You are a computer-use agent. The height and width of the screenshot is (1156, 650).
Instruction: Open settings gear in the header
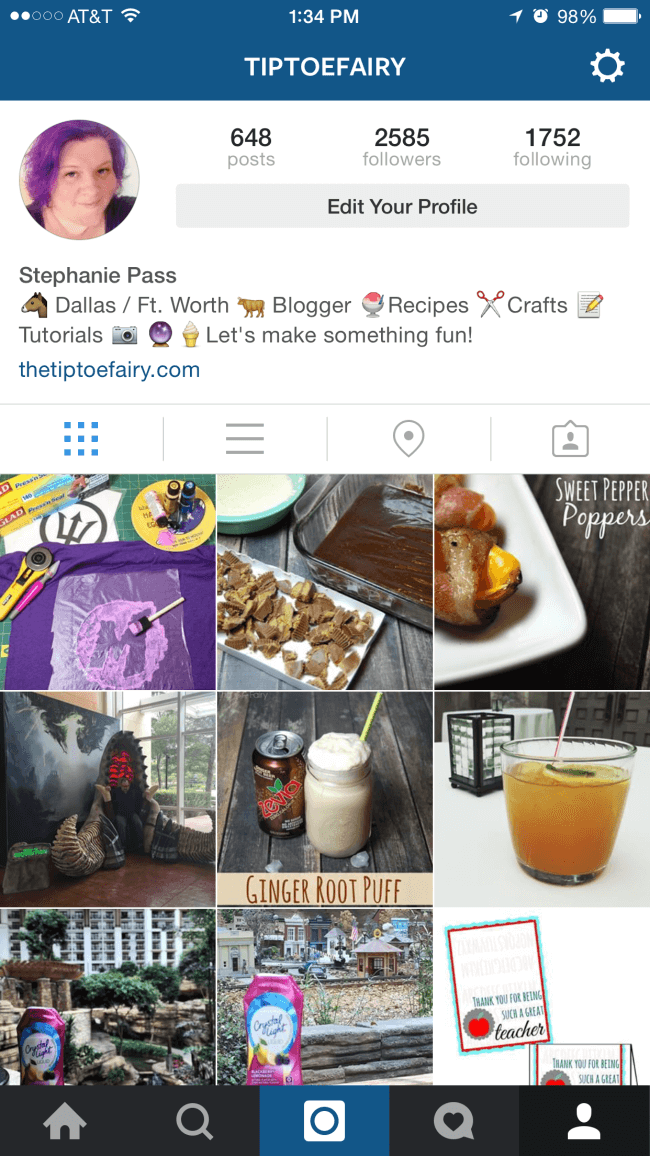pyautogui.click(x=607, y=67)
